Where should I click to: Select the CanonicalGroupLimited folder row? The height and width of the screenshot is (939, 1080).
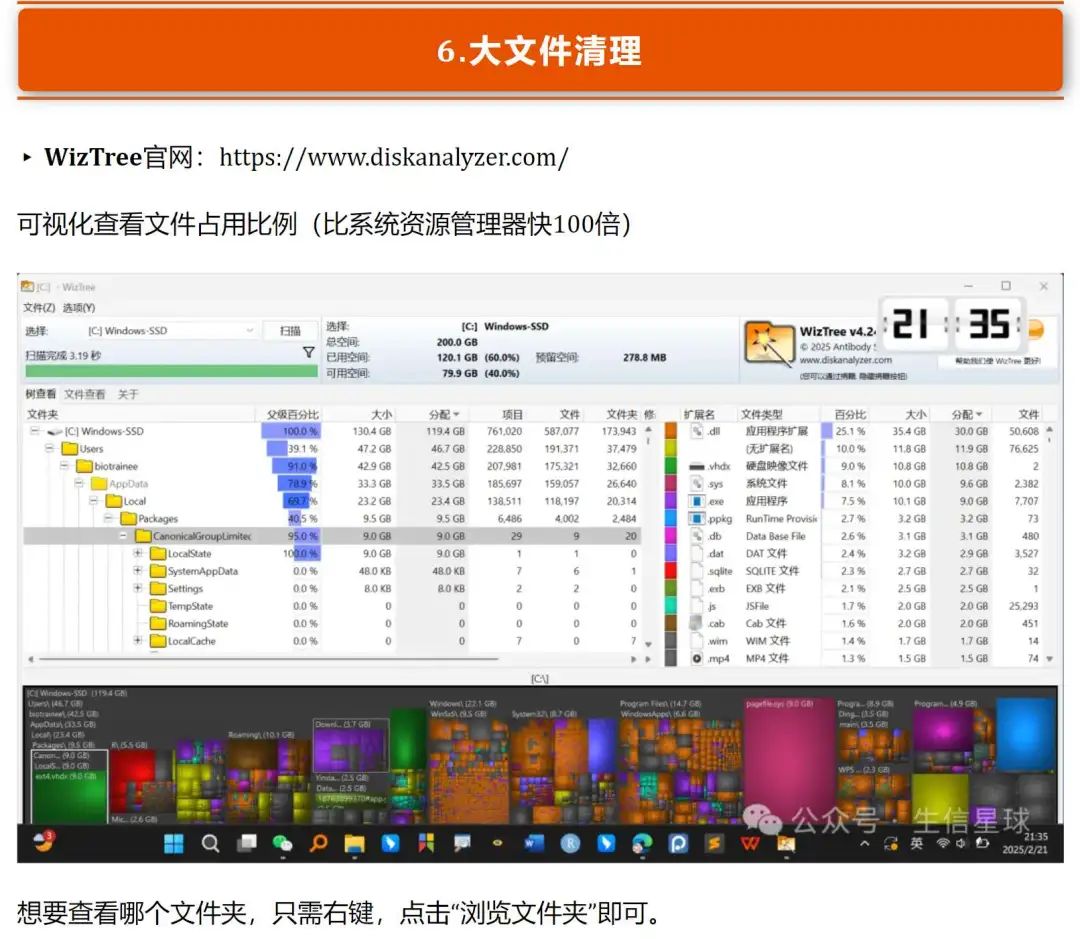[x=331, y=536]
